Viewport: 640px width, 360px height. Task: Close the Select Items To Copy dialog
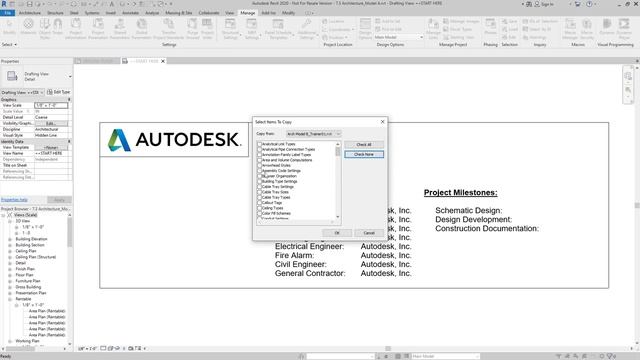[x=382, y=122]
